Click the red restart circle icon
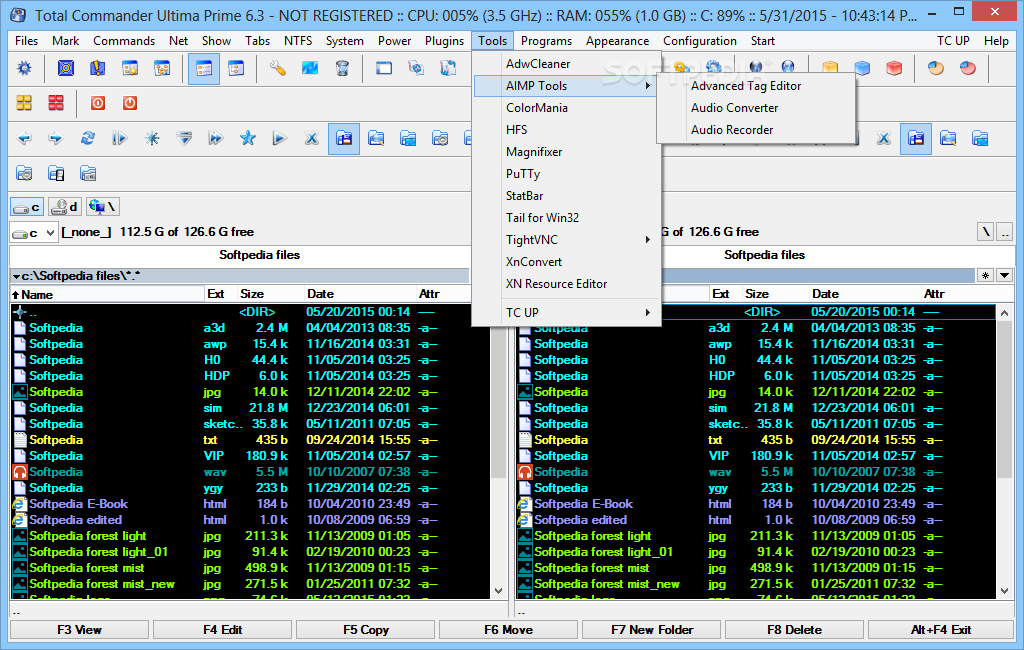The image size is (1024, 650). [98, 103]
